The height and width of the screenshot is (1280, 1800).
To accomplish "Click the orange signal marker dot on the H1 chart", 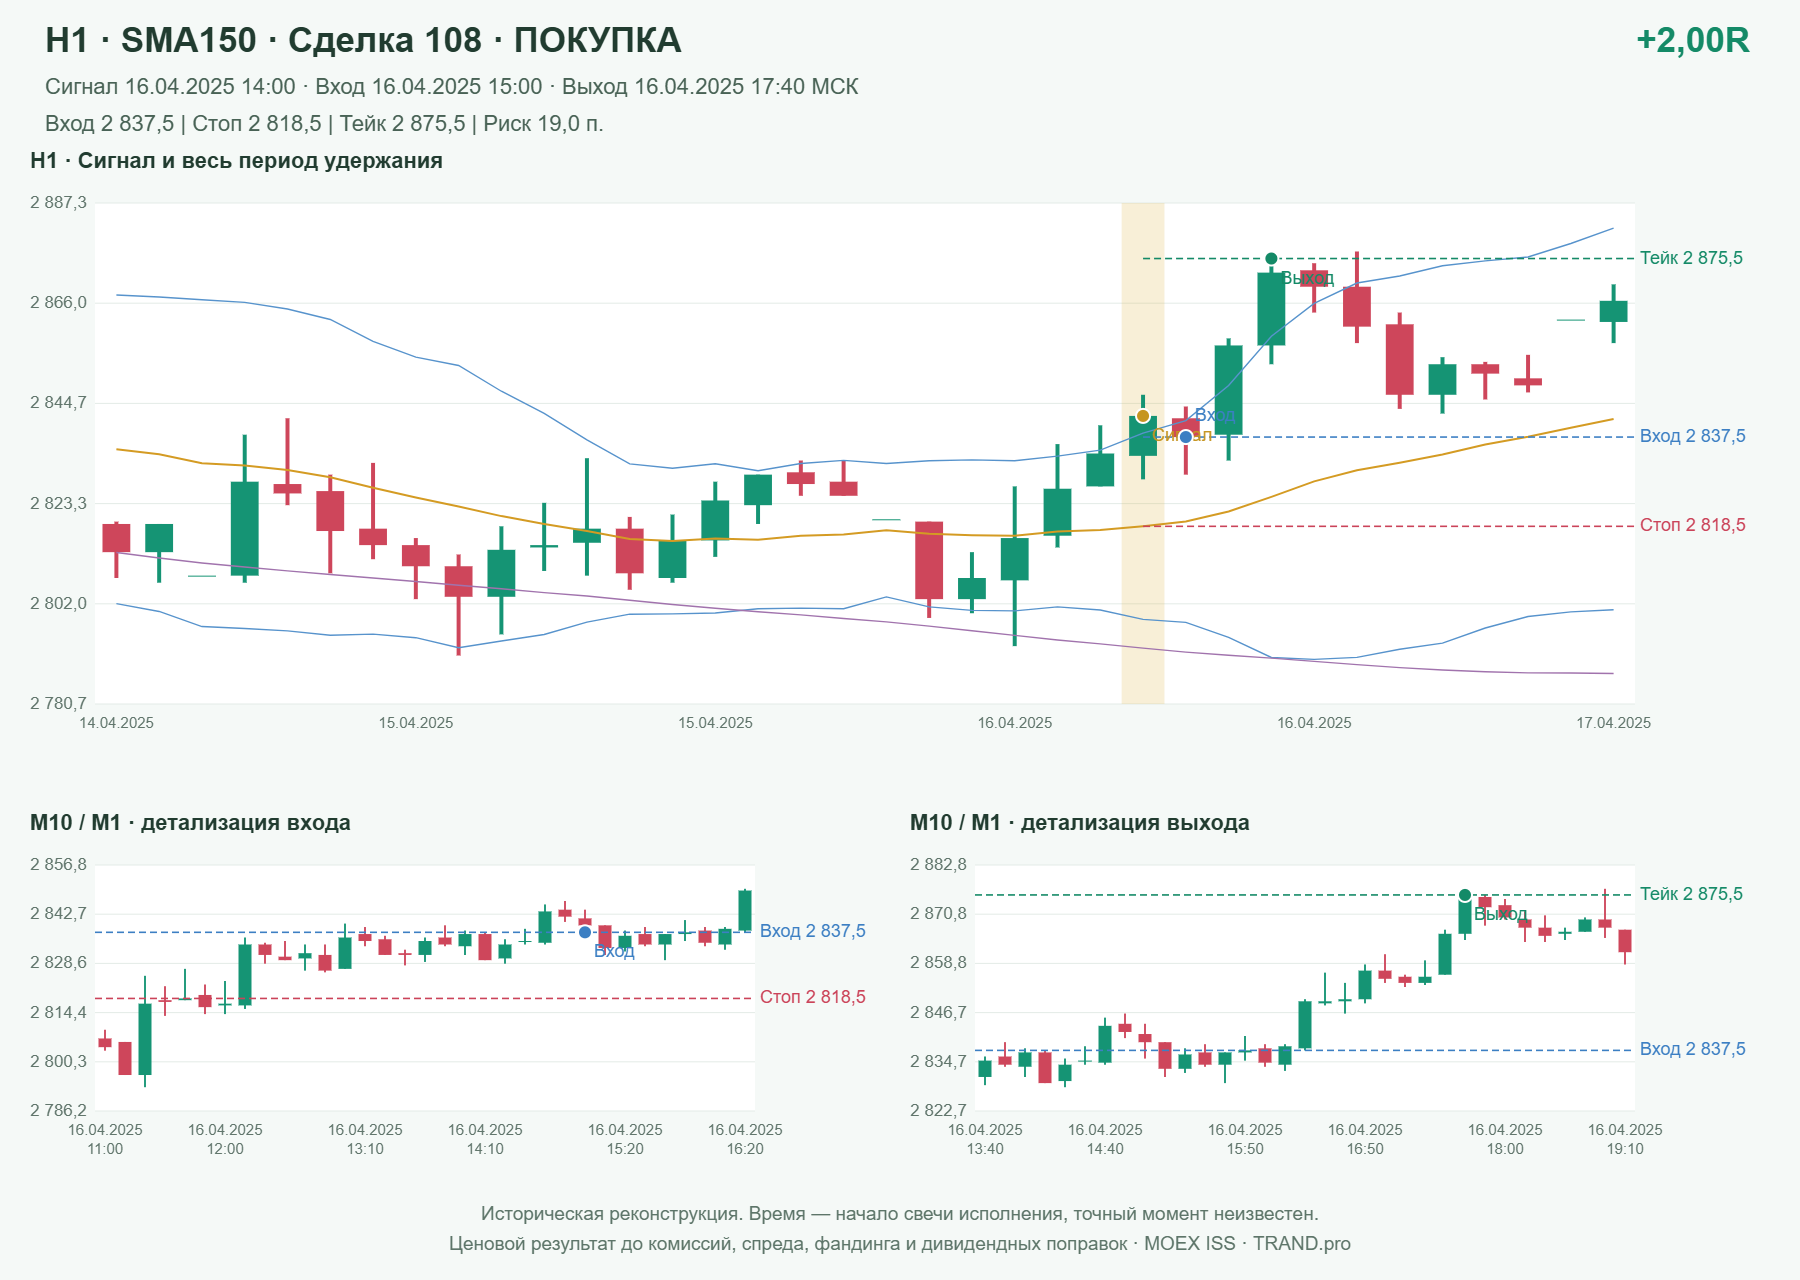I will pyautogui.click(x=1143, y=416).
